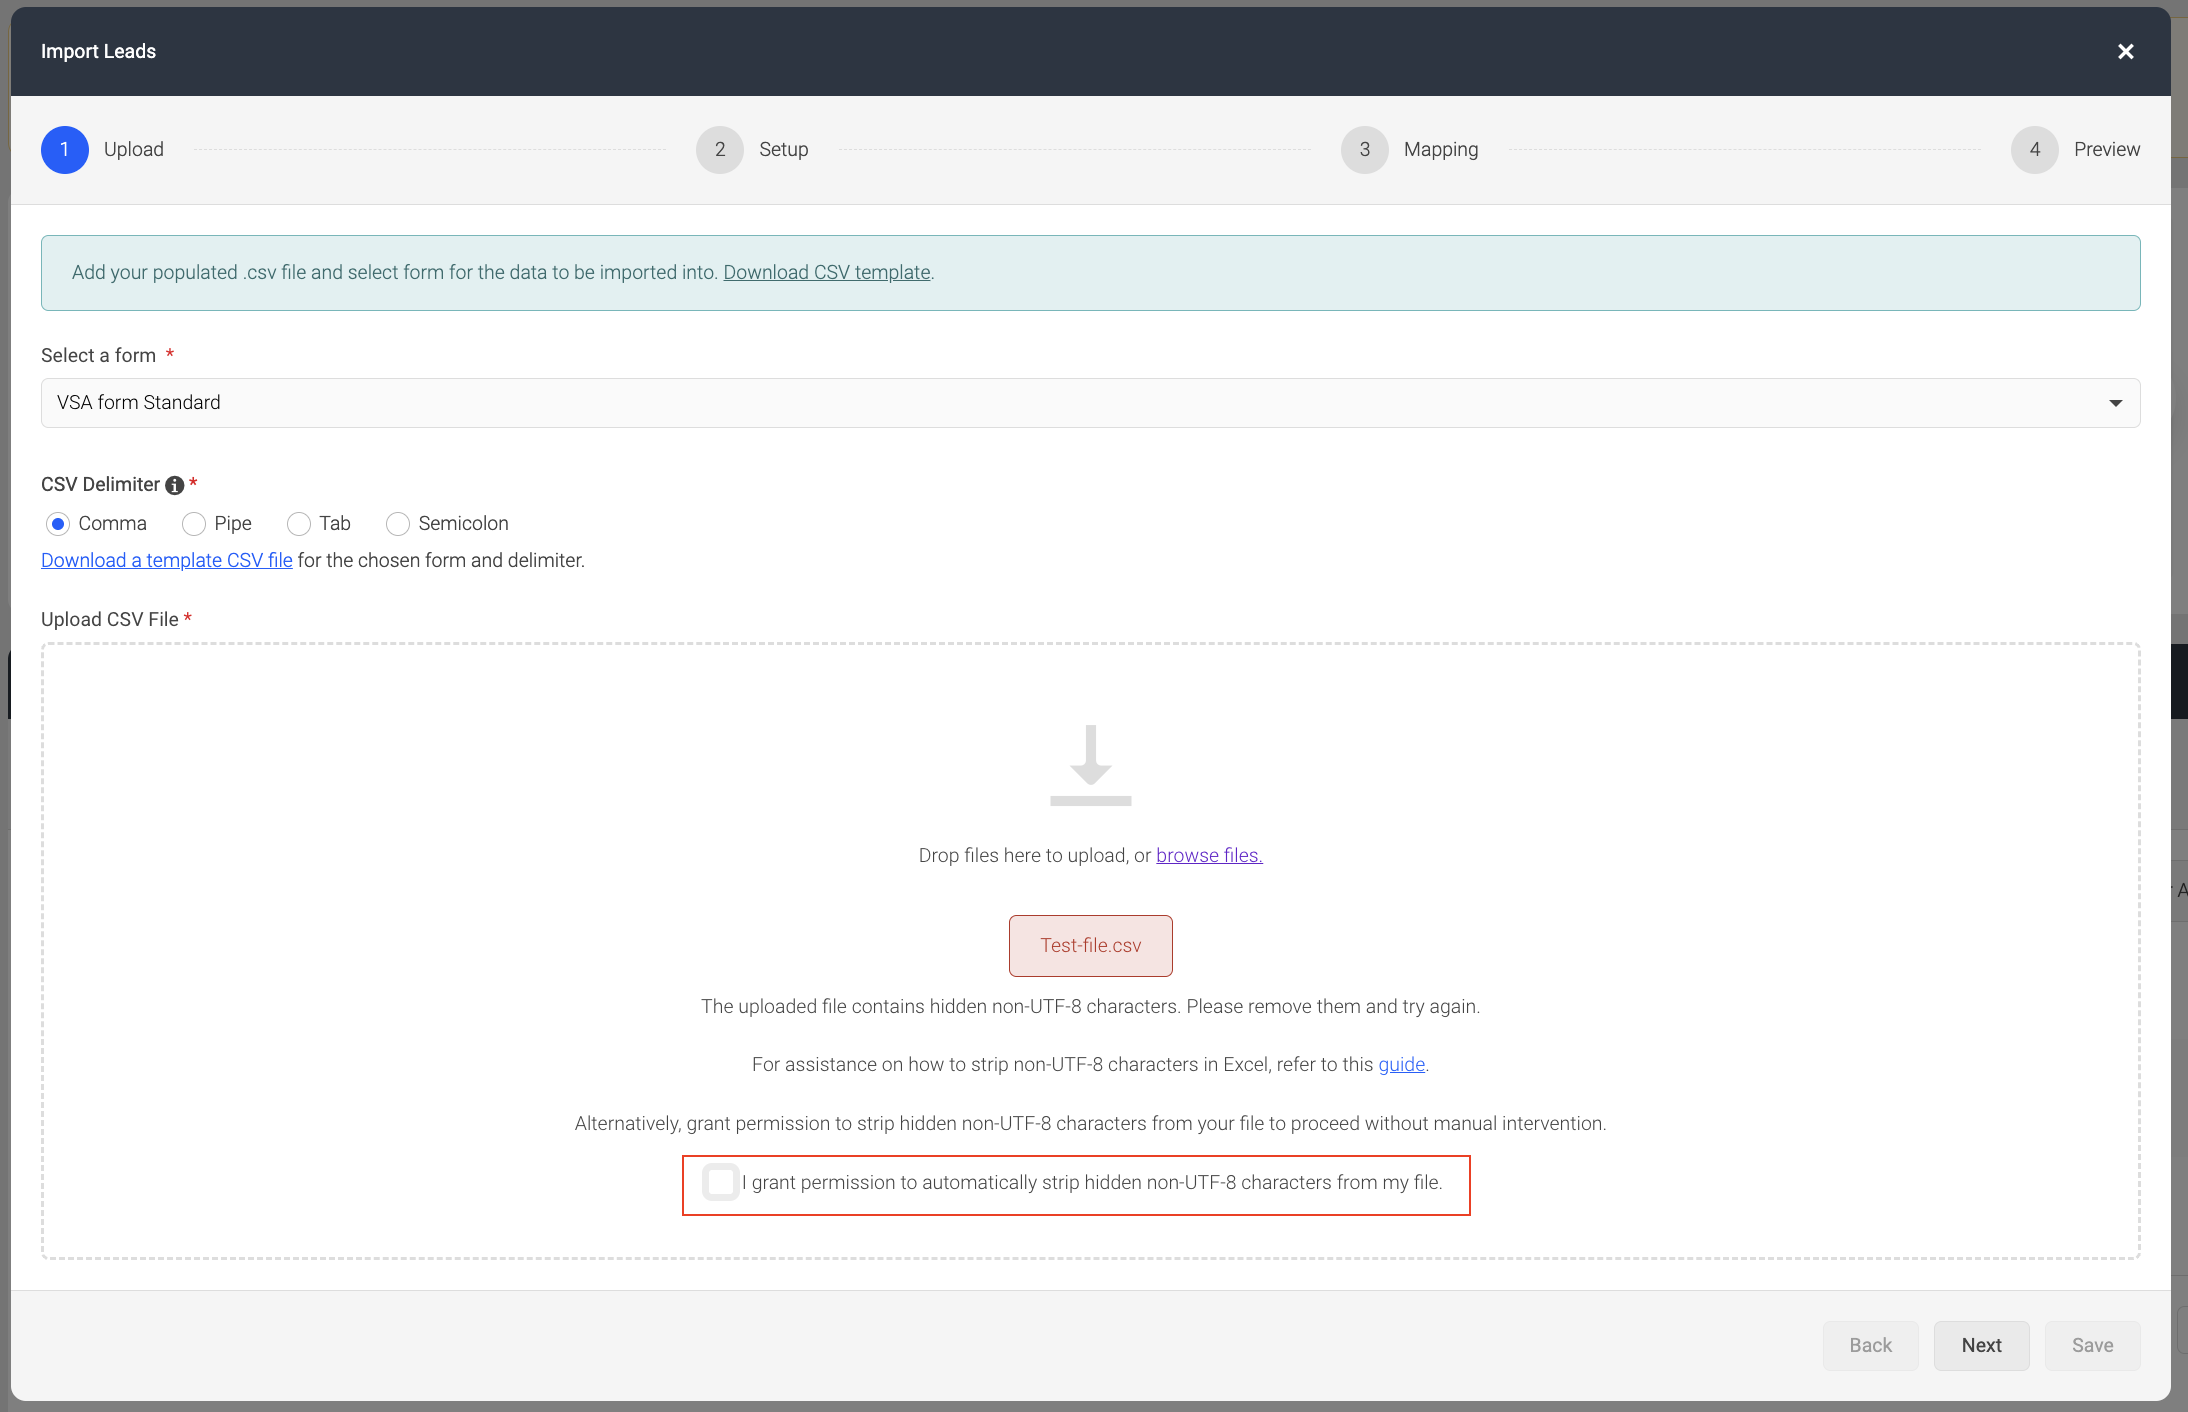The image size is (2188, 1412).
Task: Open the Download CSV template link in banner
Action: [x=827, y=272]
